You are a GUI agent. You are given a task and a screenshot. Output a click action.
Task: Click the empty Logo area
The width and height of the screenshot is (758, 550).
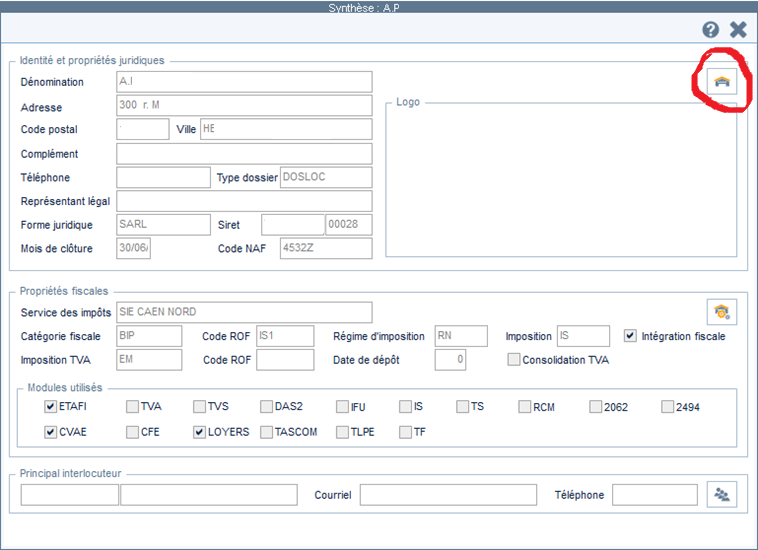coord(561,181)
